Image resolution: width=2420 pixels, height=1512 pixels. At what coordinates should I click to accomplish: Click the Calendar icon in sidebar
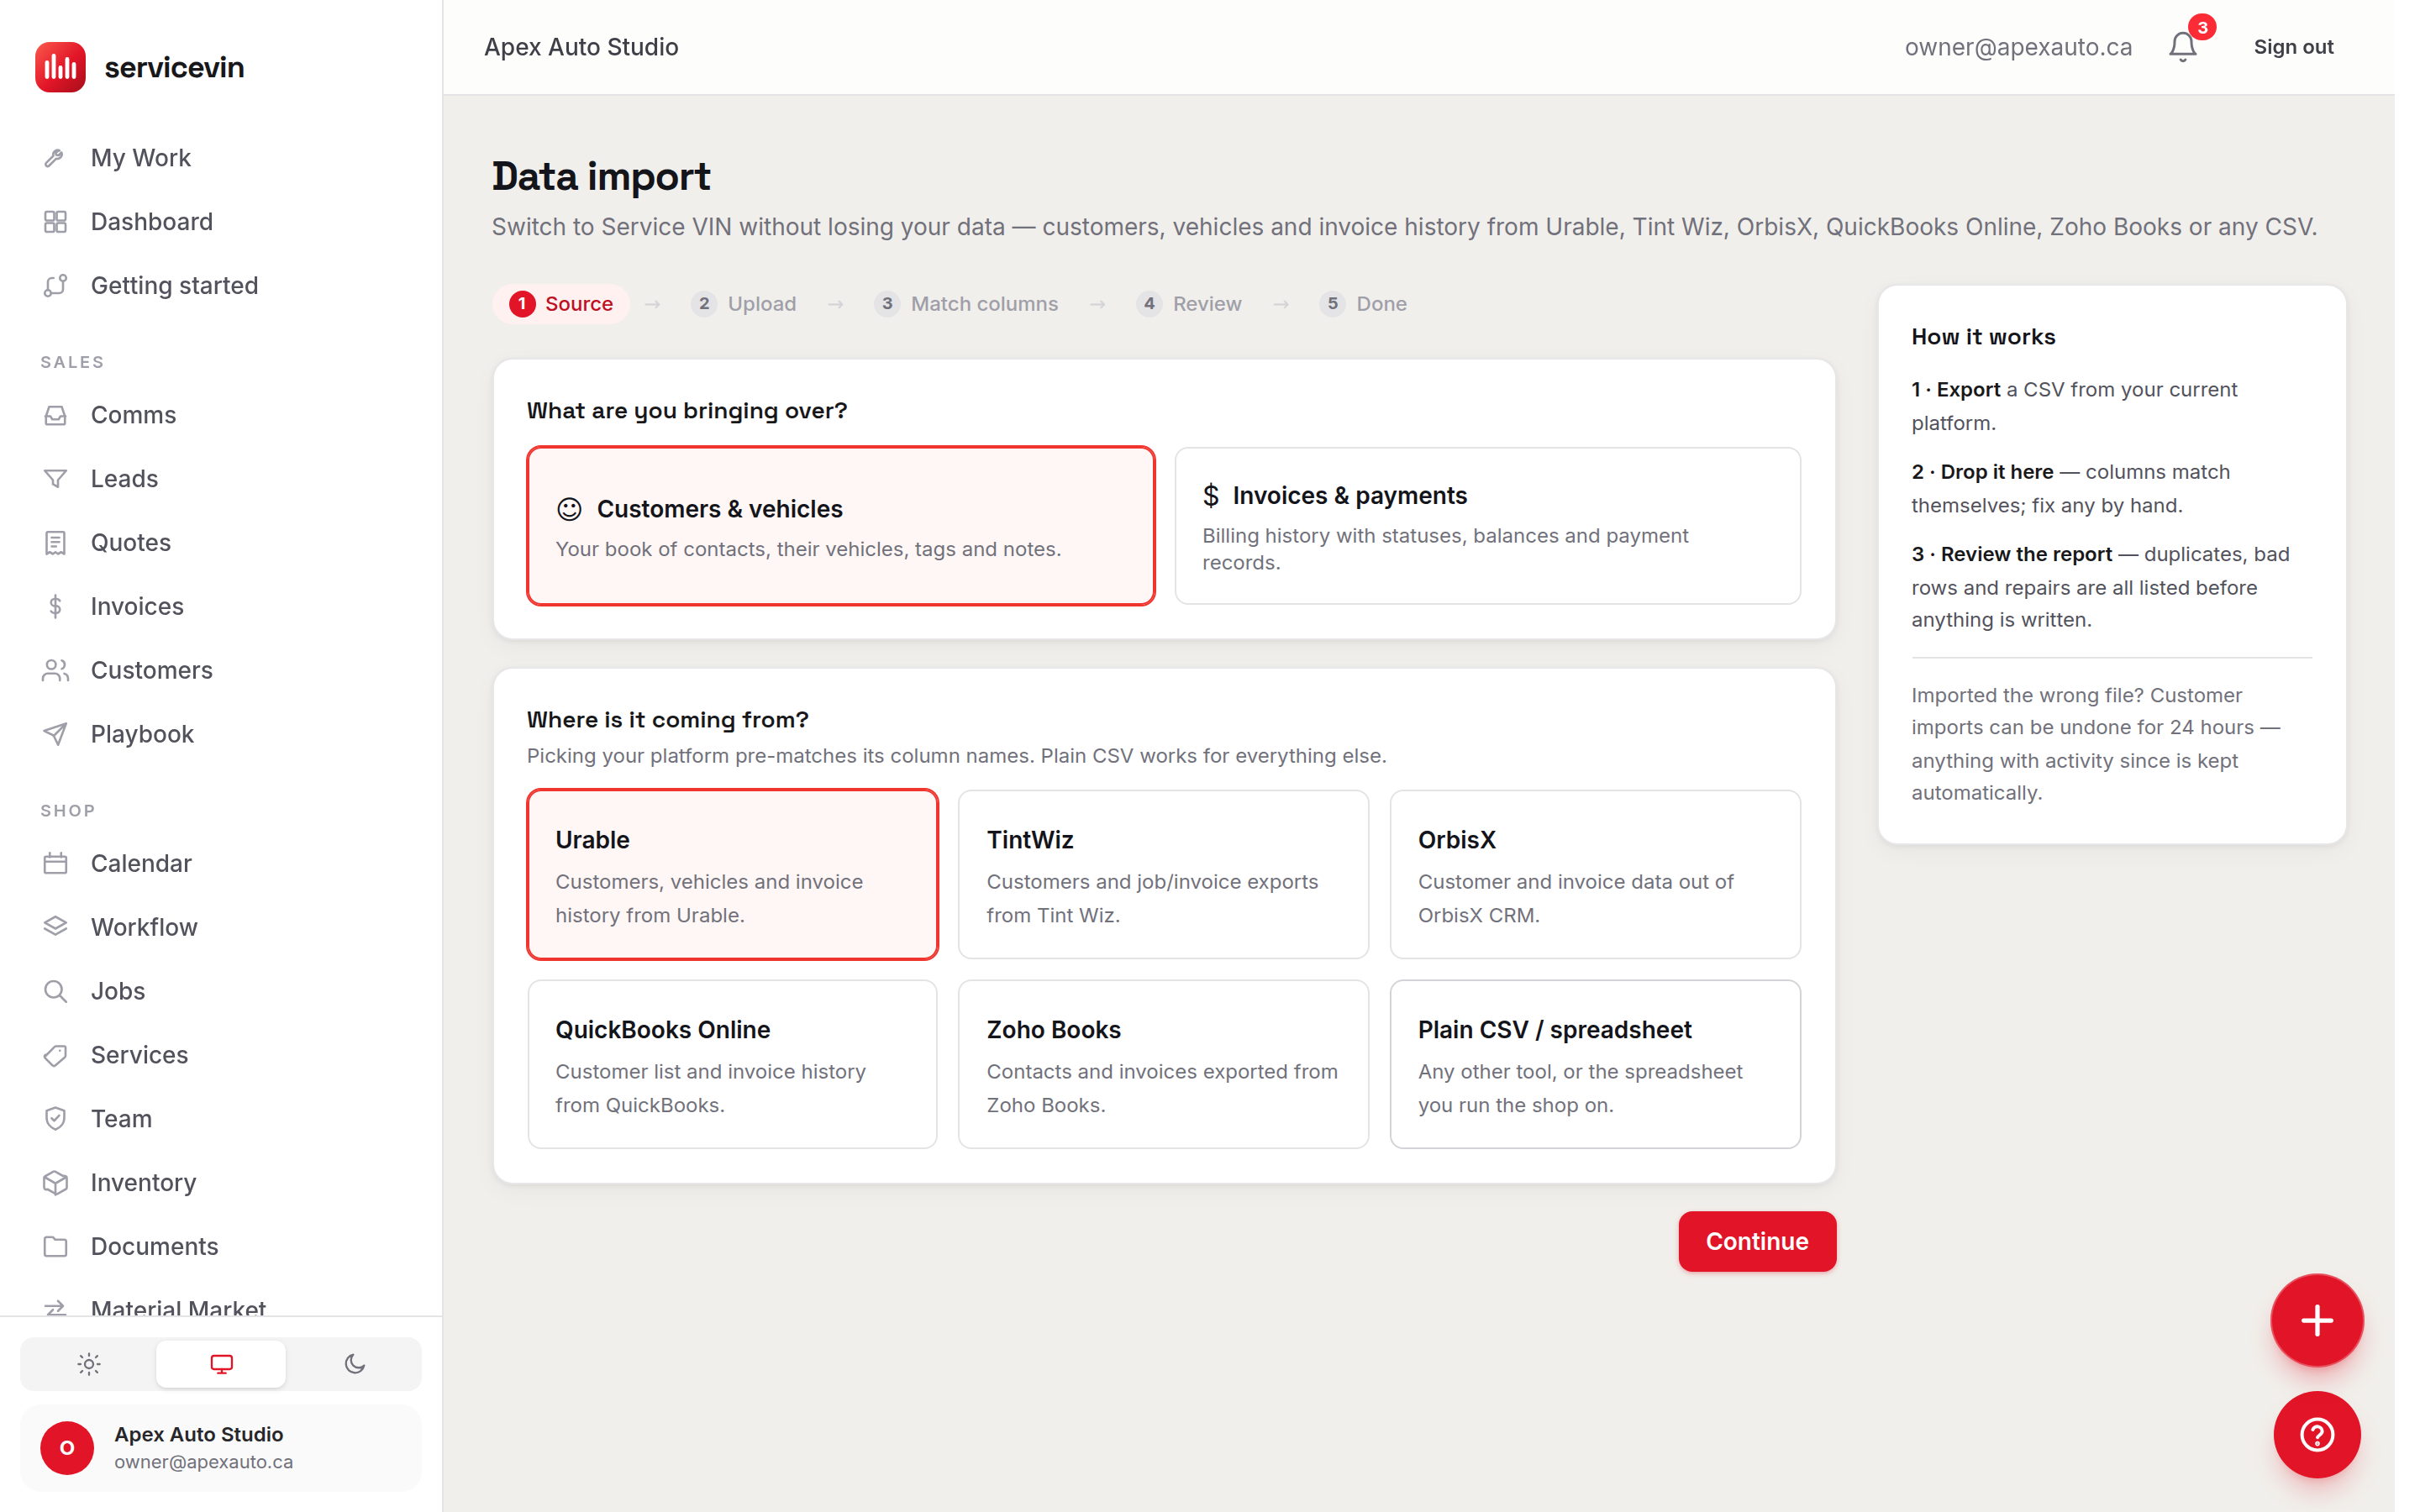coord(55,864)
